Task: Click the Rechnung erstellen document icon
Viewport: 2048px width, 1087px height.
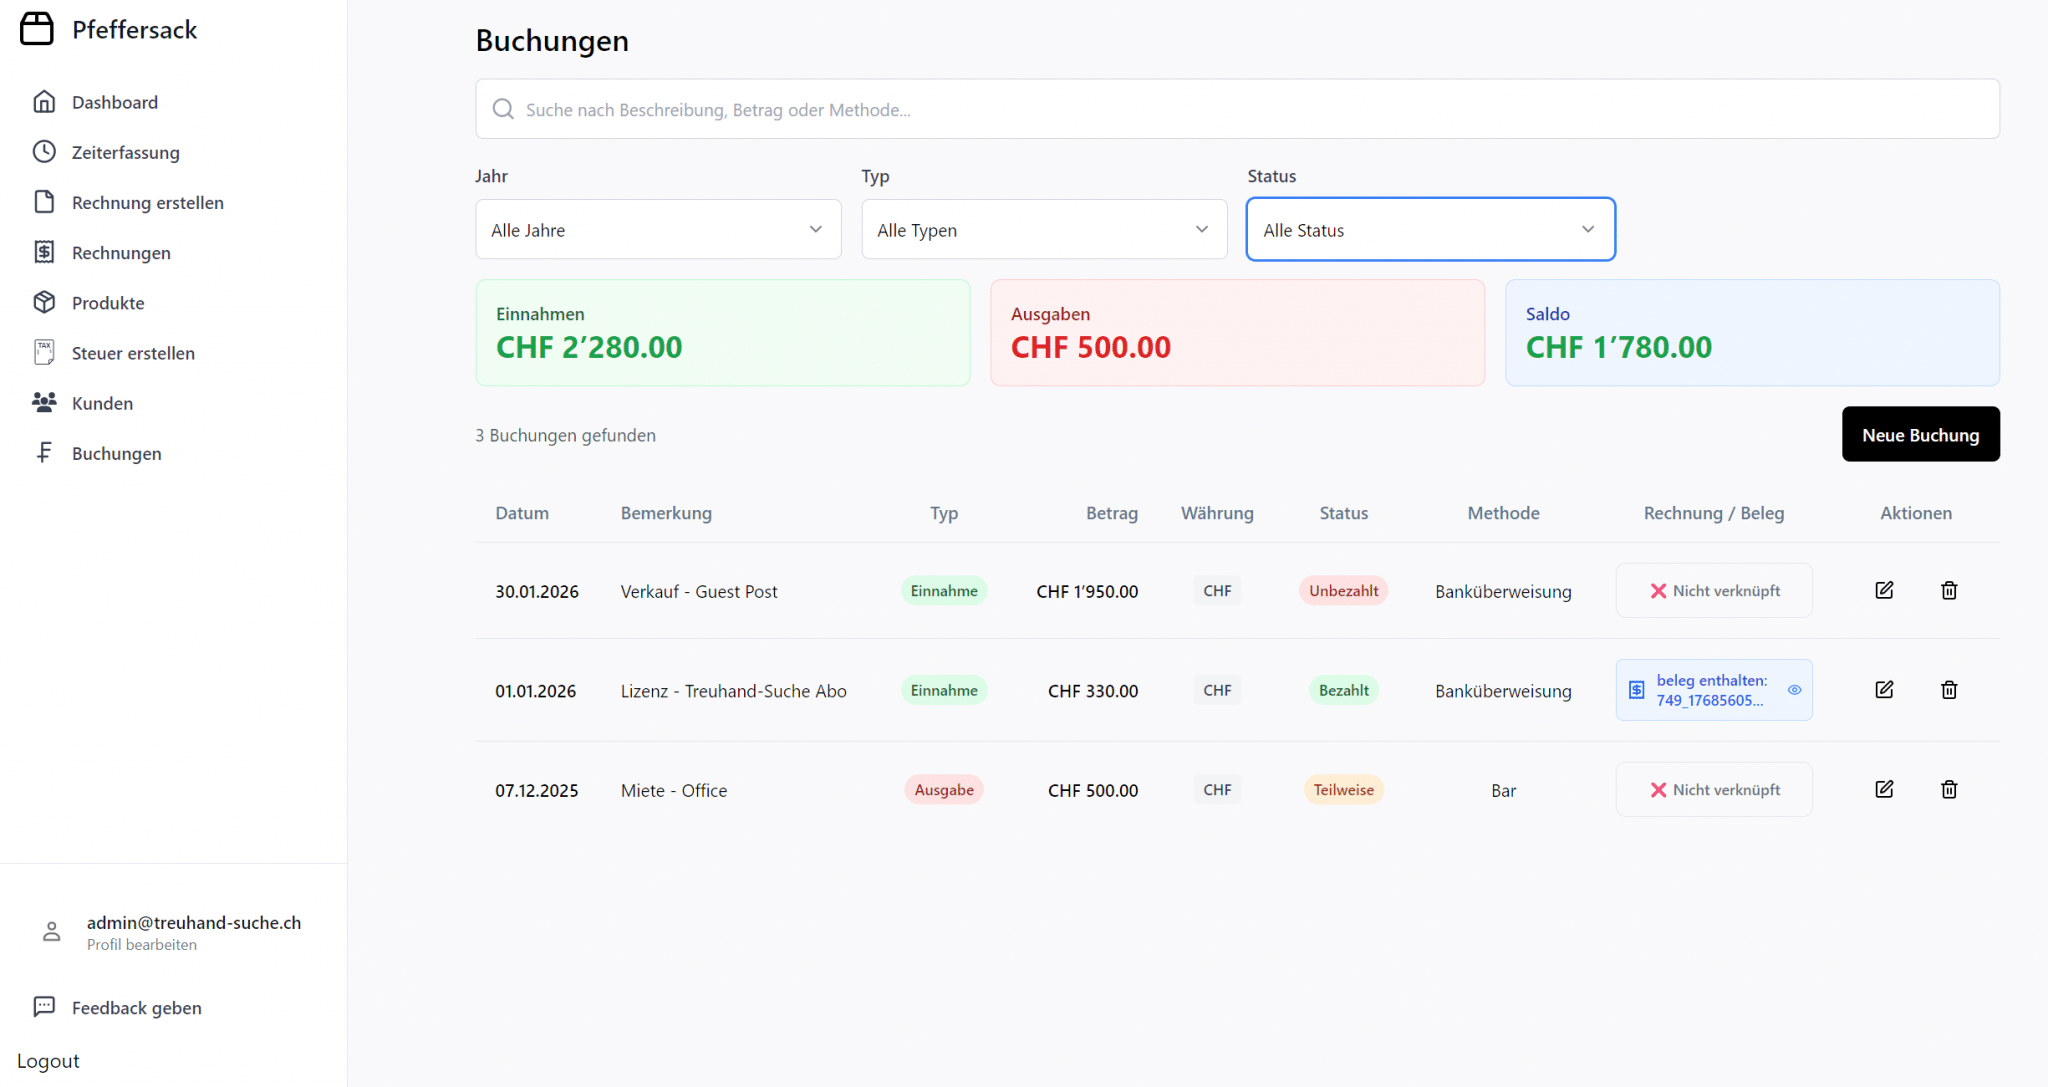Action: pos(44,201)
